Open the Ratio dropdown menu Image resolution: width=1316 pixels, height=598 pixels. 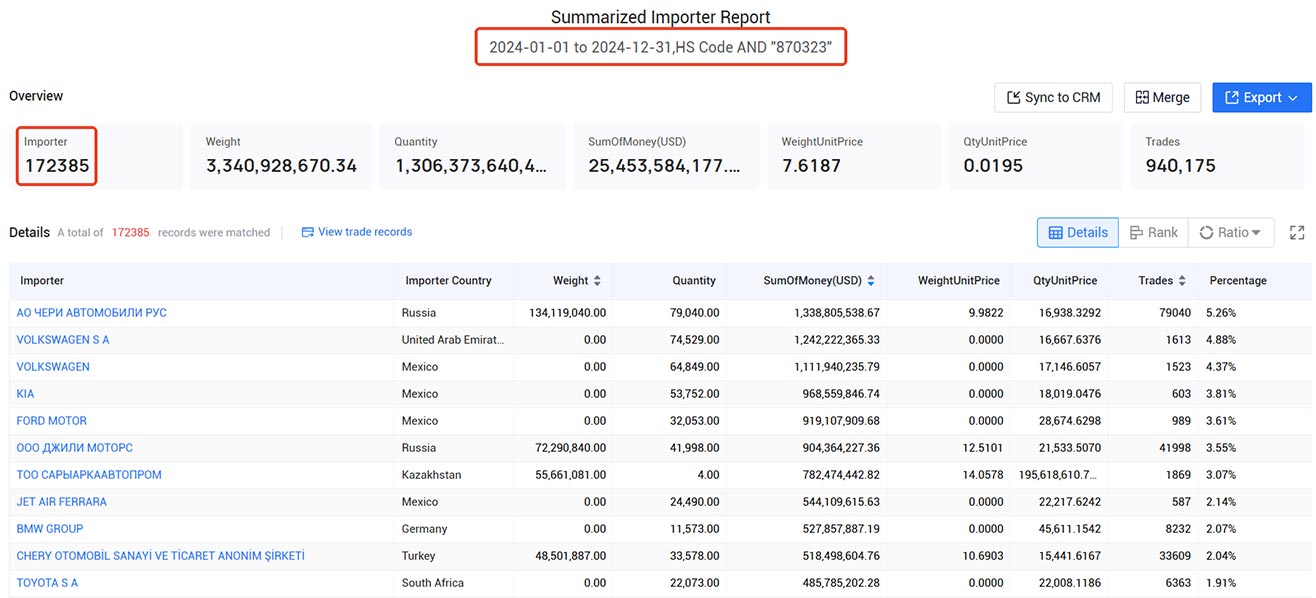[1230, 232]
